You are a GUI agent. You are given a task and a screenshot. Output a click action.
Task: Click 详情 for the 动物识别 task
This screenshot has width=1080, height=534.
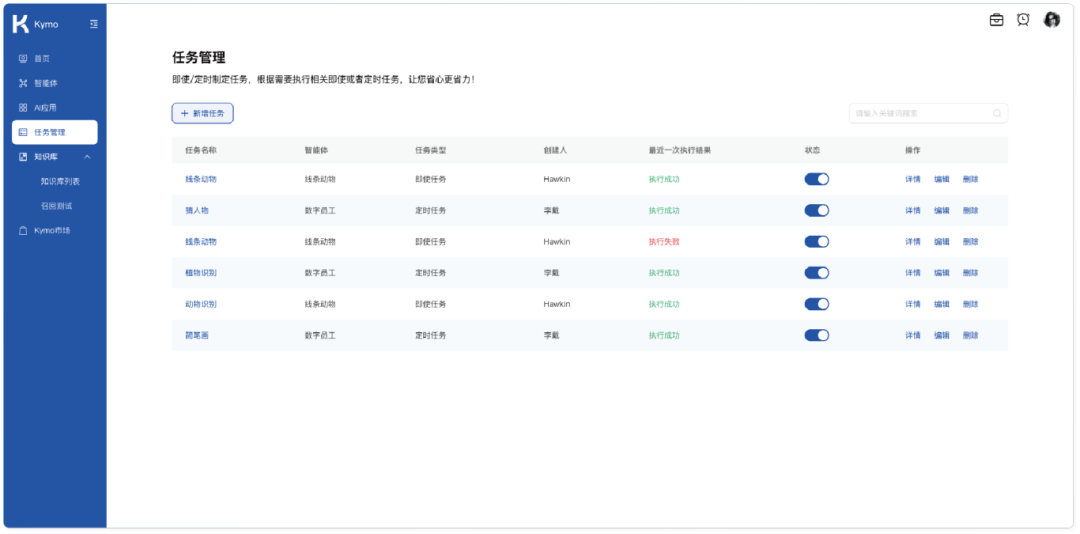click(x=913, y=304)
